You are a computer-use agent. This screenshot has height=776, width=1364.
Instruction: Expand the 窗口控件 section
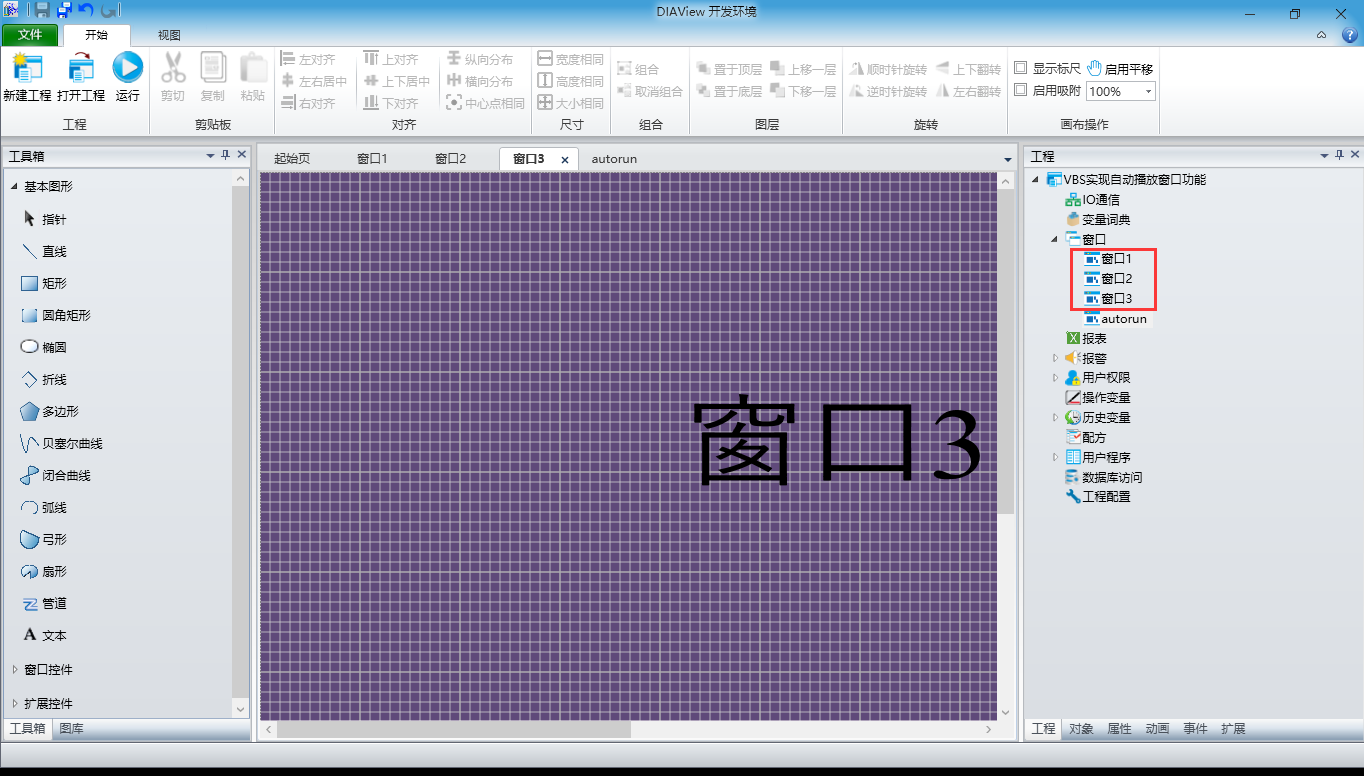click(14, 669)
